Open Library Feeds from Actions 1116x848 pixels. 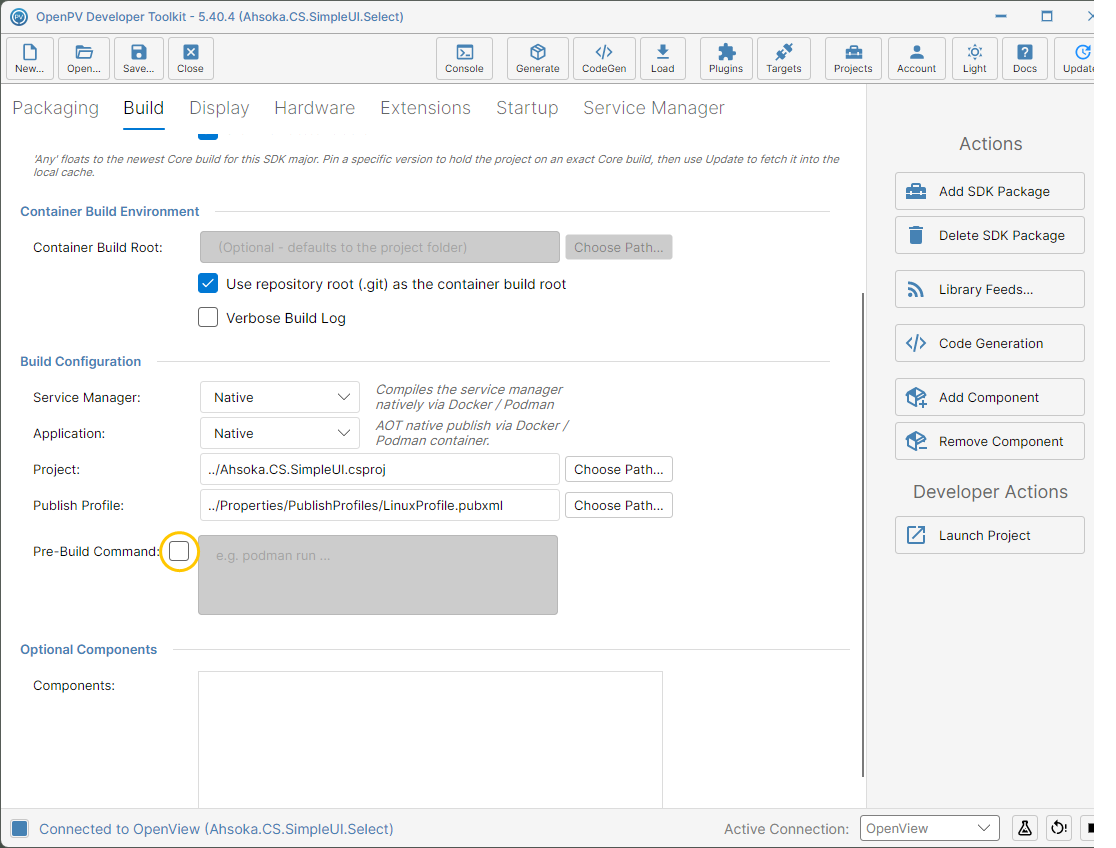click(x=989, y=289)
